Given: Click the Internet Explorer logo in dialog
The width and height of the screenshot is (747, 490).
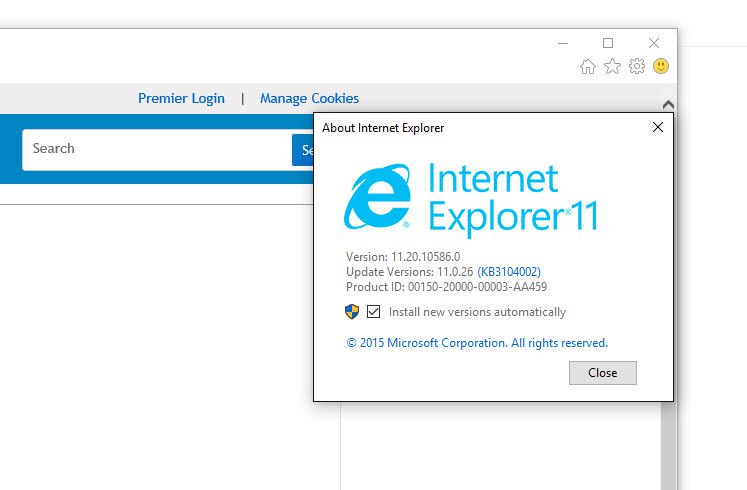Looking at the screenshot, I should (377, 196).
